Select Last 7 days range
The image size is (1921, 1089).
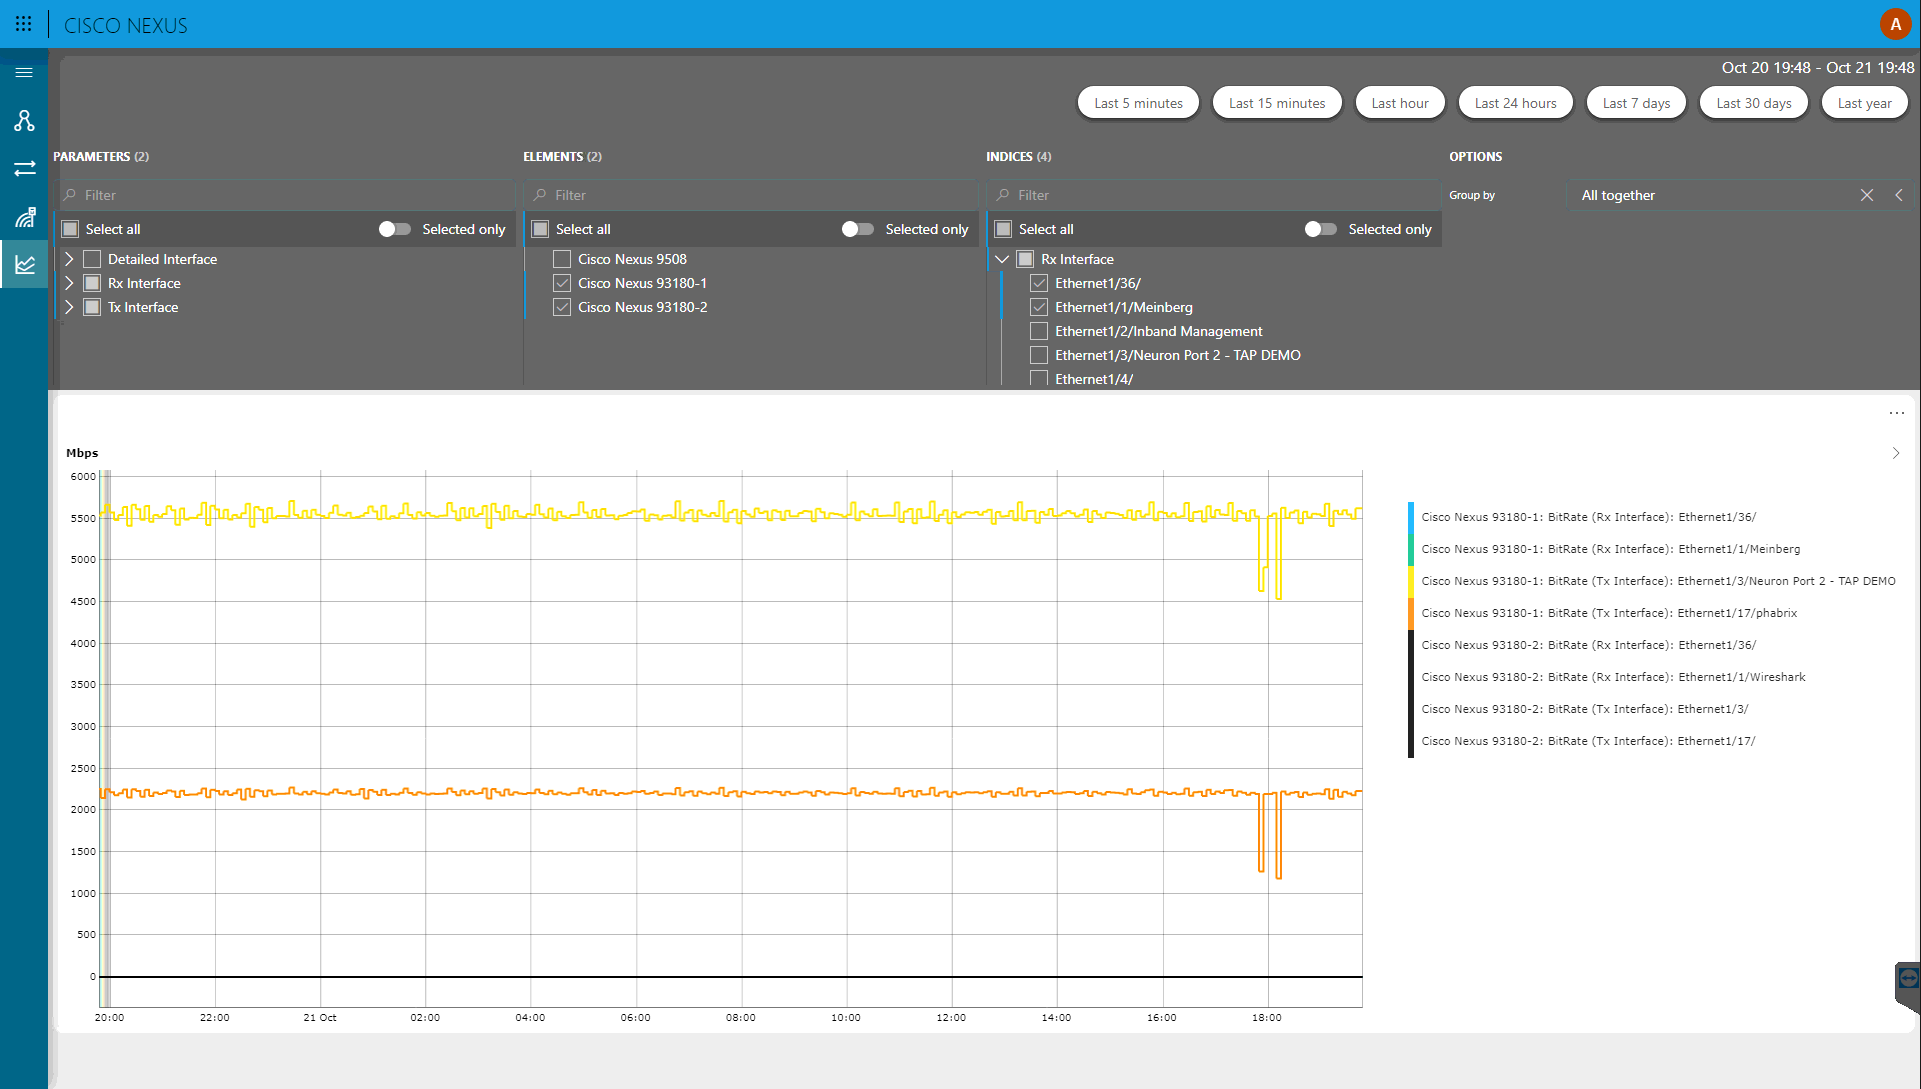click(1636, 103)
